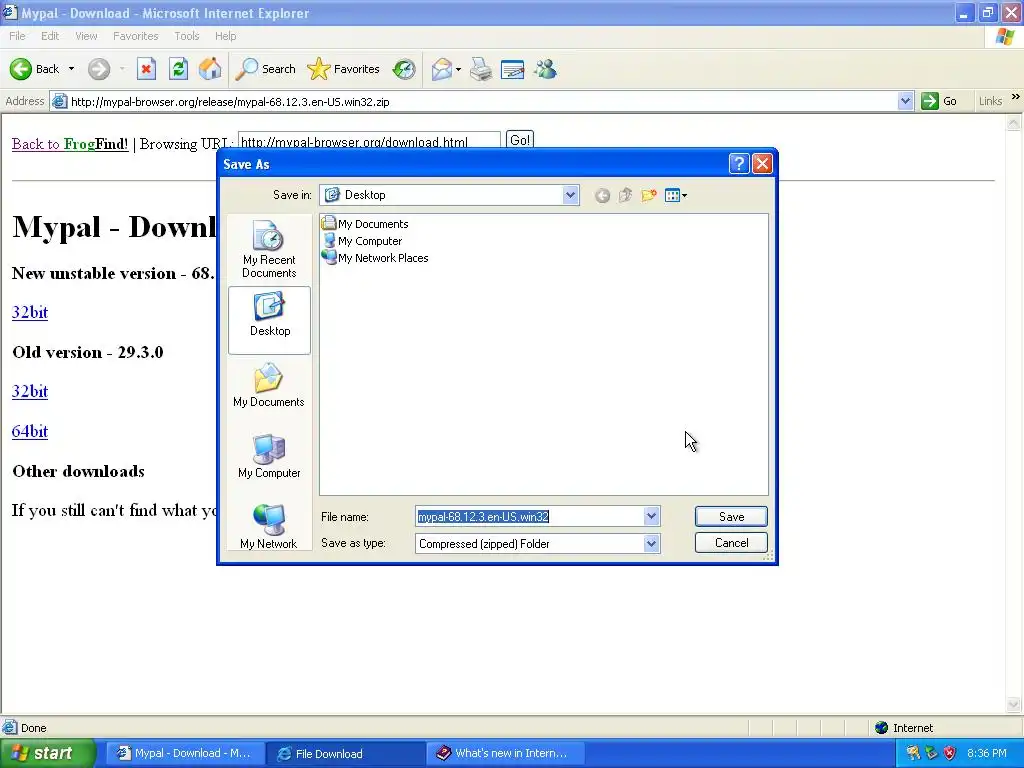Click the 8:36 PM system clock
1024x768 pixels.
[987, 753]
